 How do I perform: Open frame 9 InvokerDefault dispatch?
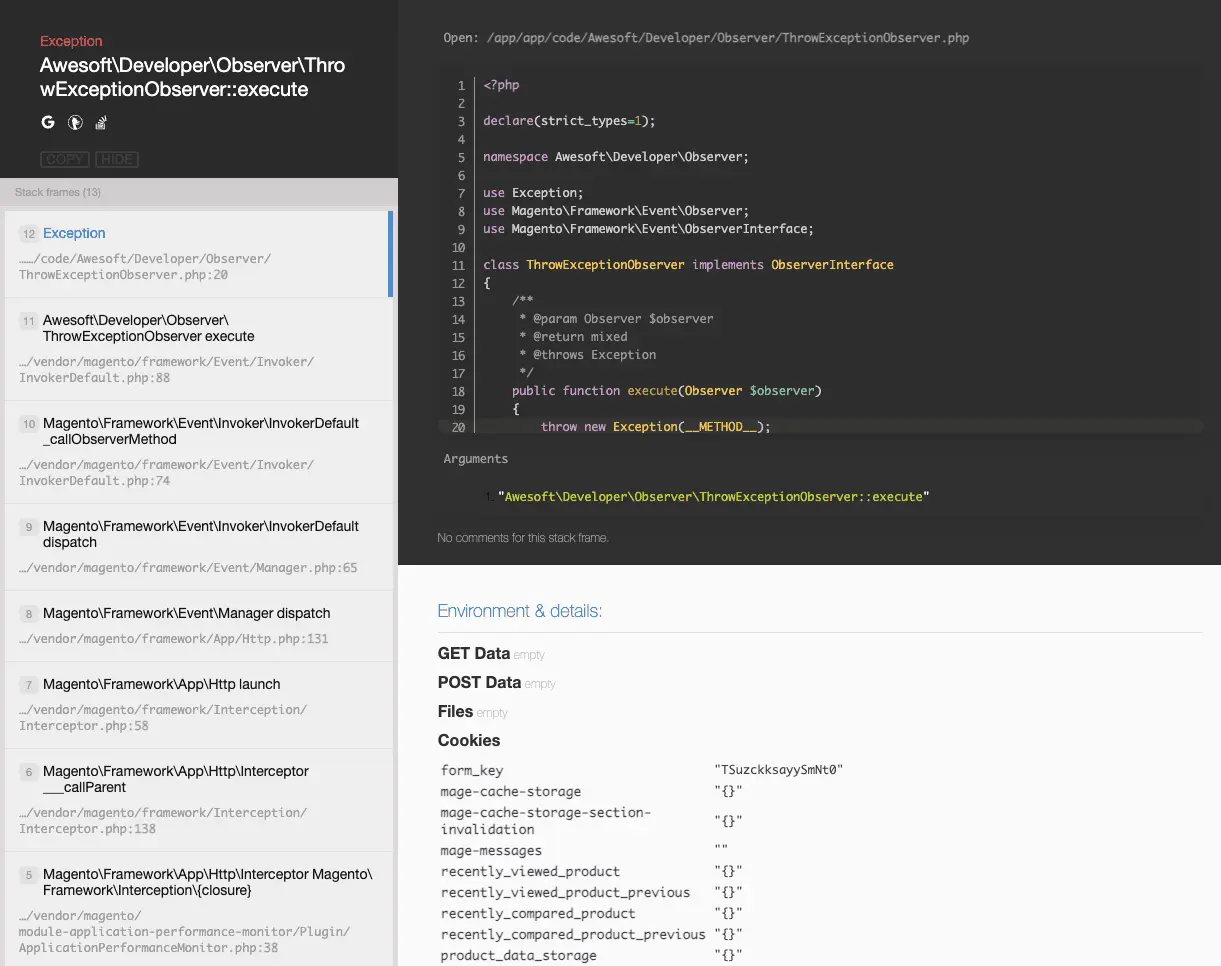pyautogui.click(x=200, y=534)
